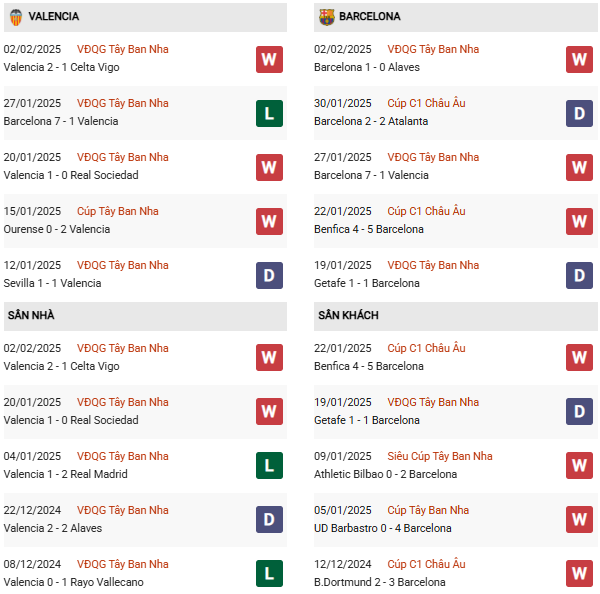Viewport: 600px width, 594px height.
Task: Click D badge for Valencia 2-2 Alaves
Action: click(269, 520)
